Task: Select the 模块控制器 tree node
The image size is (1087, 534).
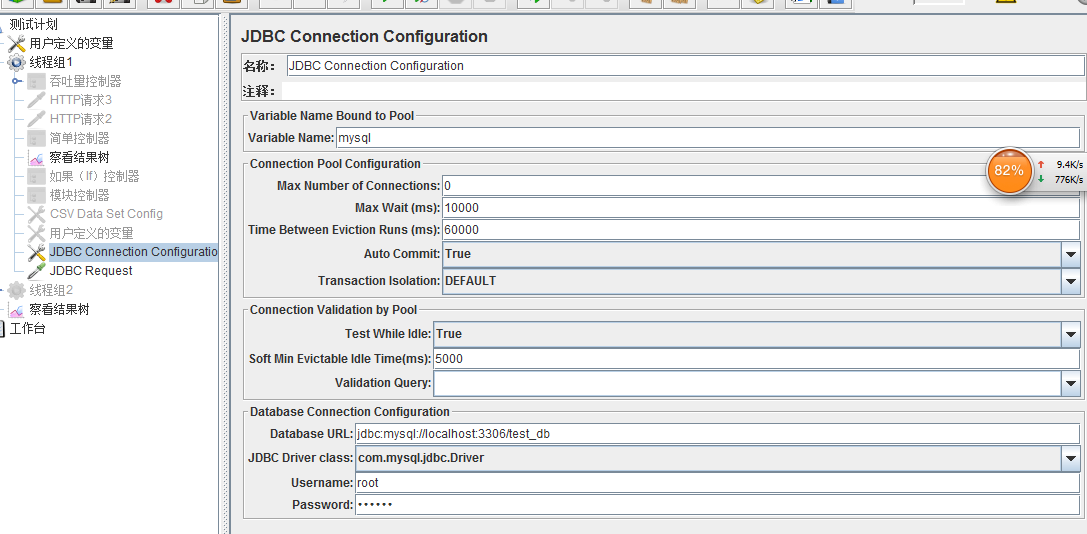Action: (x=79, y=195)
